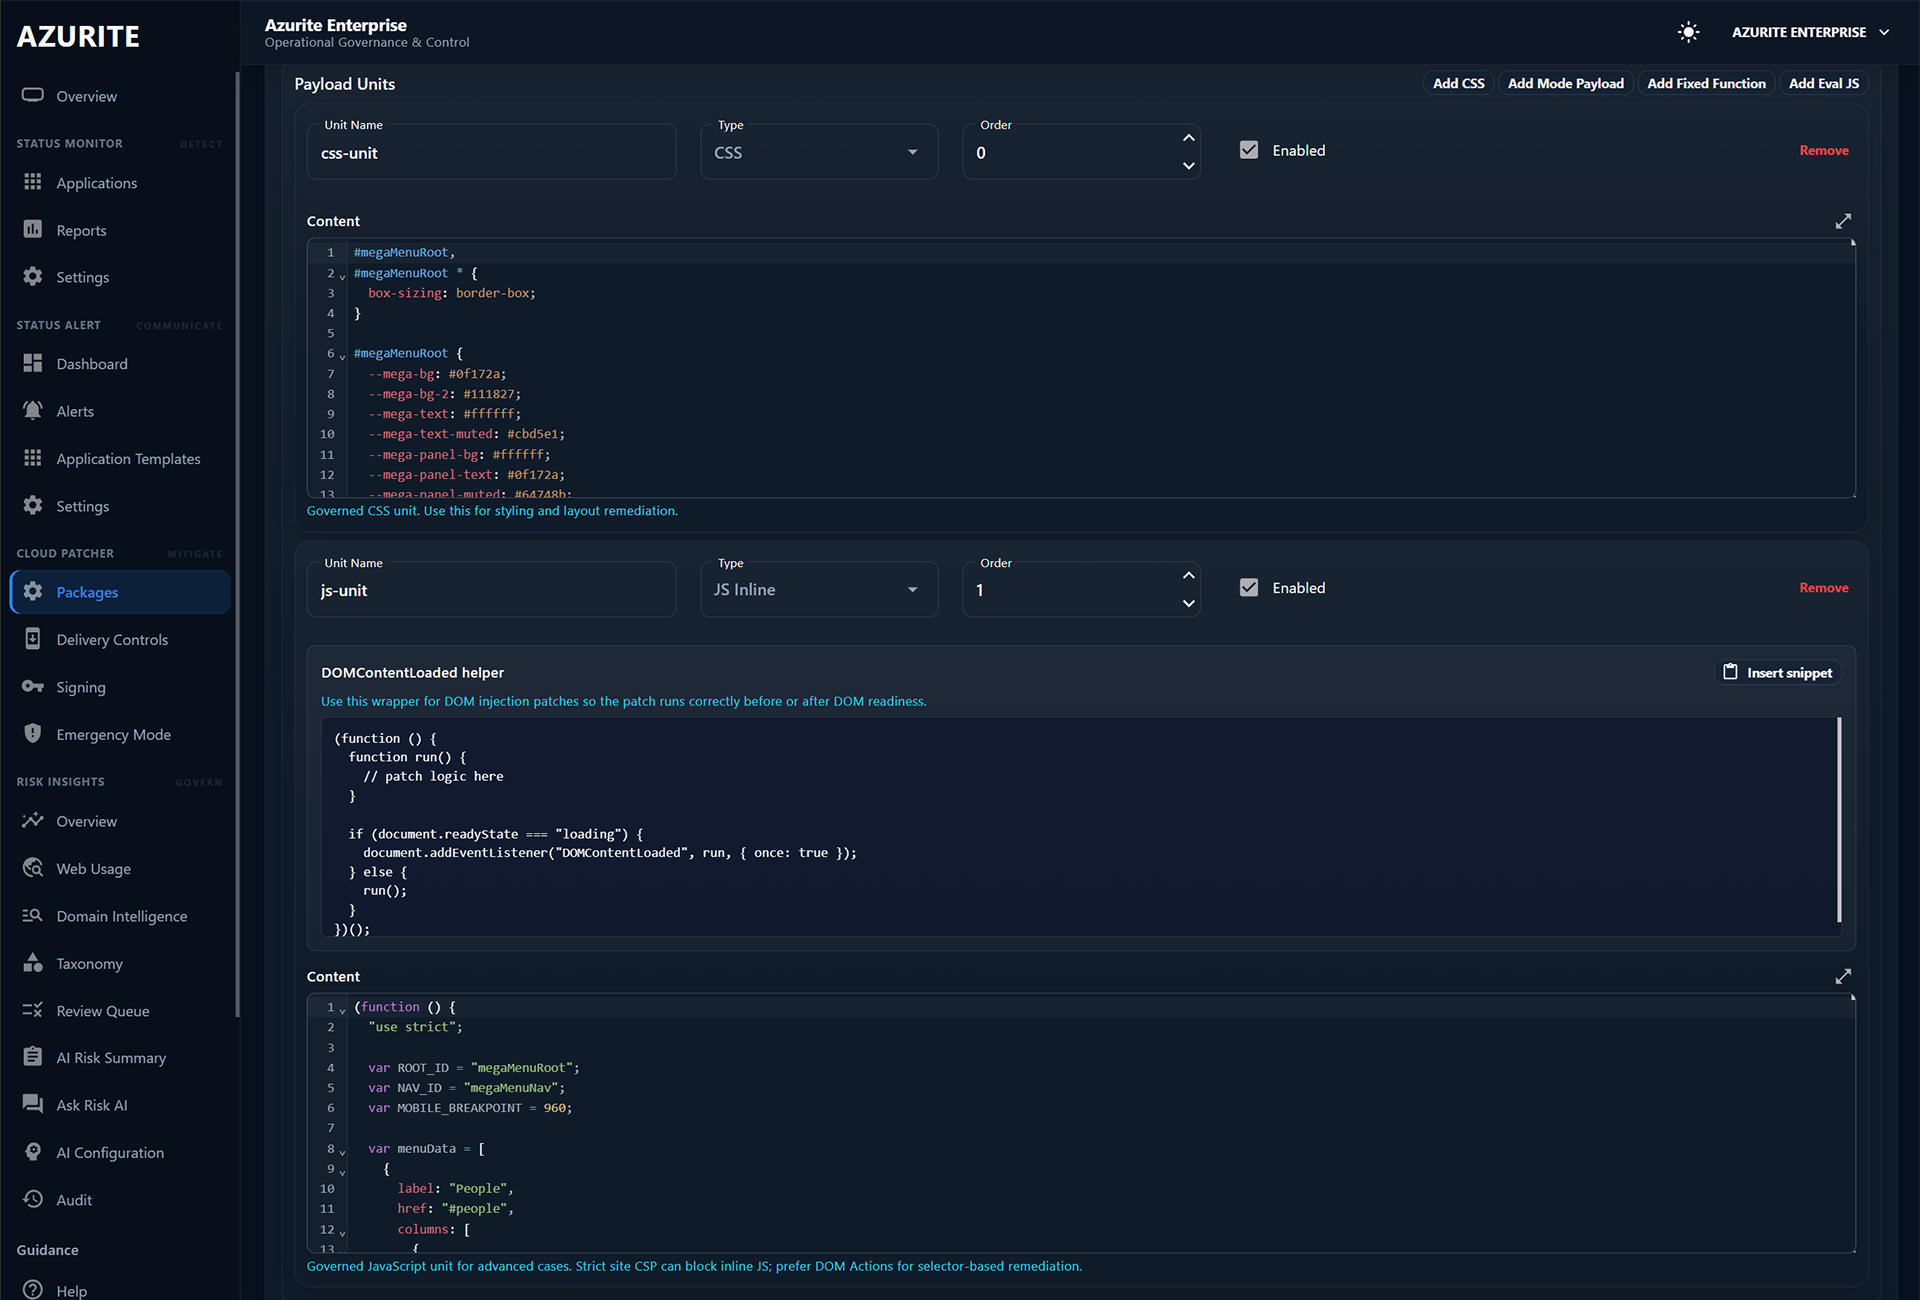The image size is (1920, 1300).
Task: Click the Application Templates grid icon
Action: (x=33, y=457)
